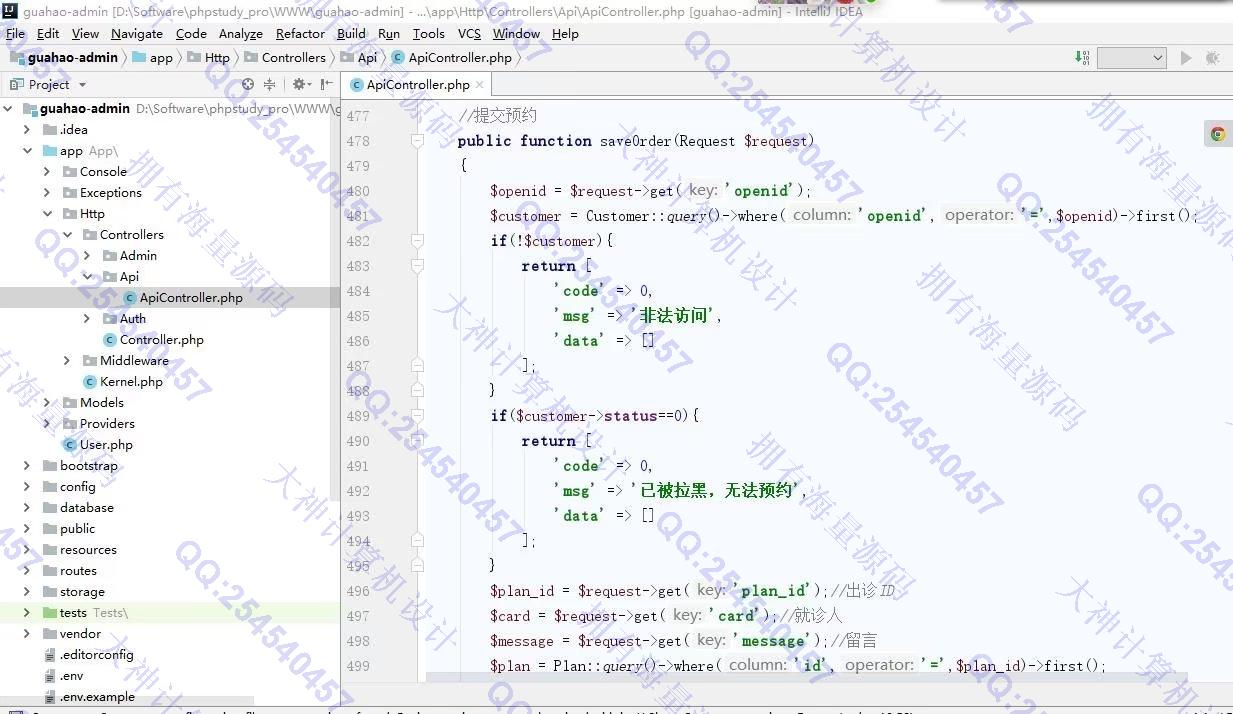Open the Window menu

pos(516,33)
